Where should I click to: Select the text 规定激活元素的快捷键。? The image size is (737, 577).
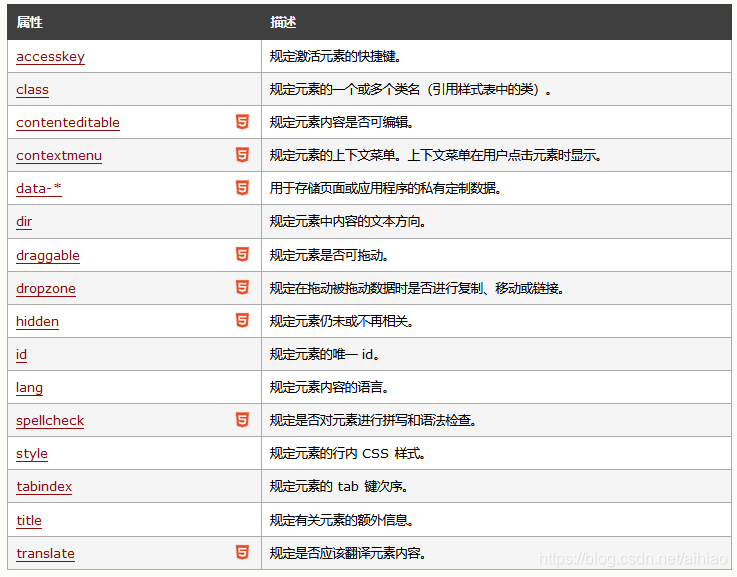tap(336, 56)
